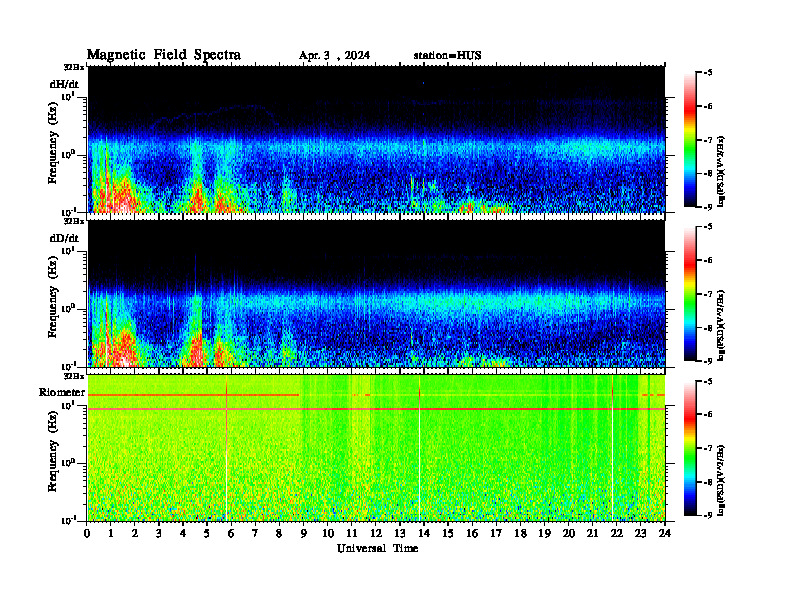Click hour "24" on the Universal Time axis
Viewport: 792px width, 612px height.
pyautogui.click(x=665, y=533)
